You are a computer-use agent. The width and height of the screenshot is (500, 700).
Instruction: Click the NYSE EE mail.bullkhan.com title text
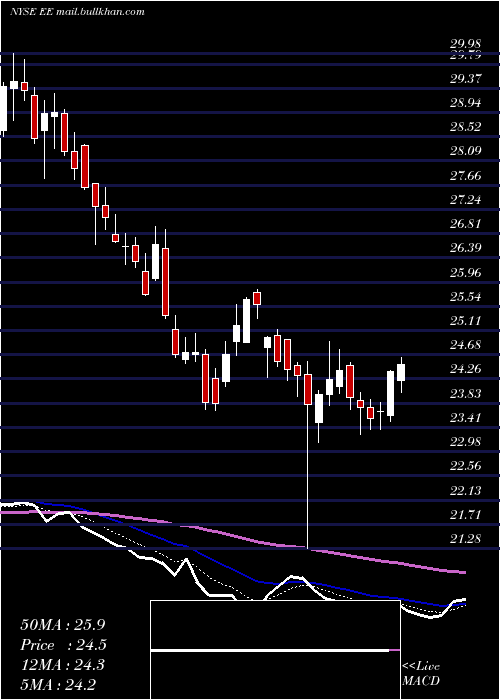77,12
